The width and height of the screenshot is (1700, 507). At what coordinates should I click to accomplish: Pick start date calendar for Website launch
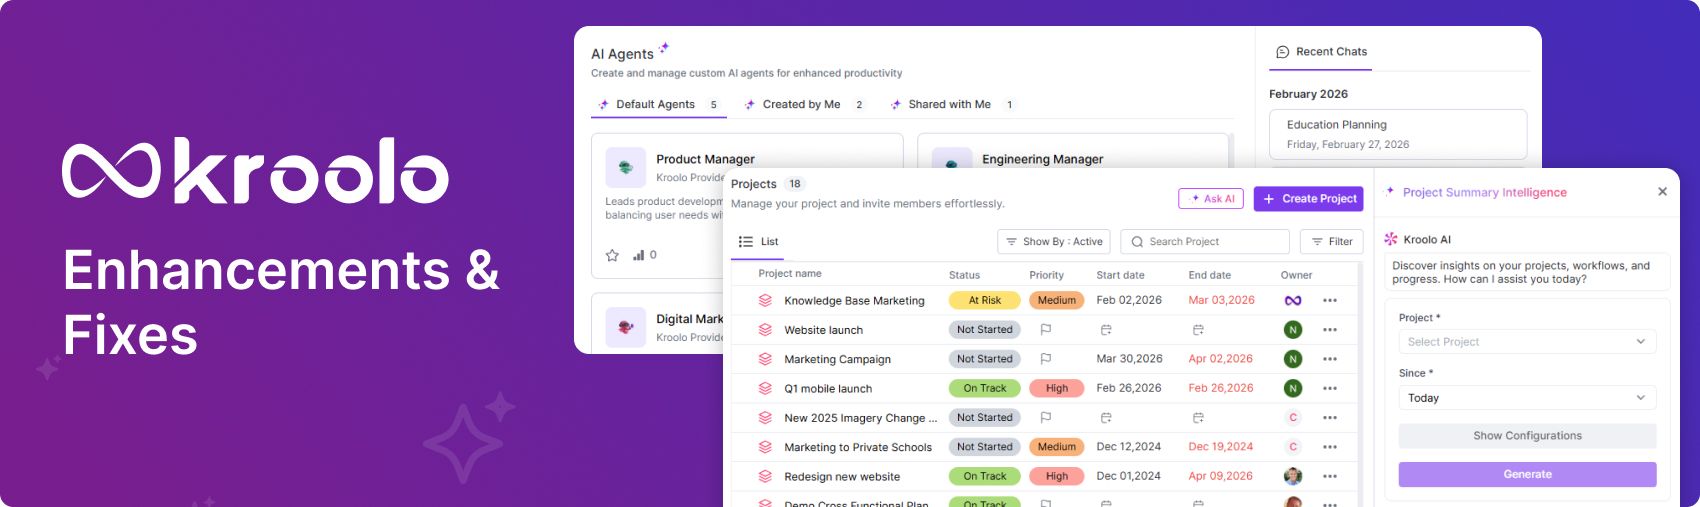1106,330
